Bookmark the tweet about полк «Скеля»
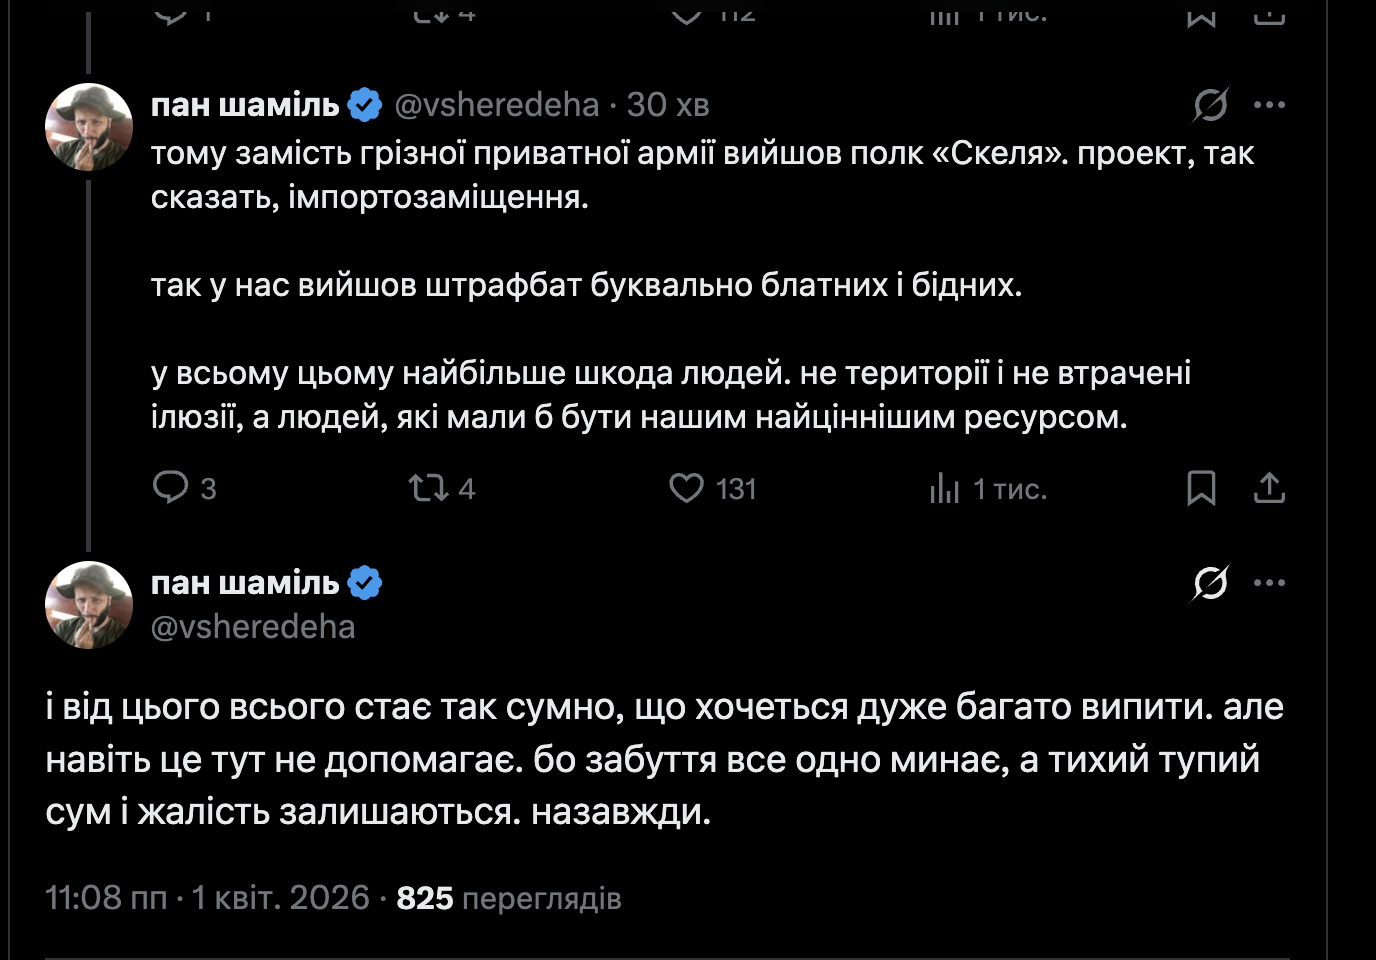This screenshot has height=960, width=1376. [x=1201, y=488]
